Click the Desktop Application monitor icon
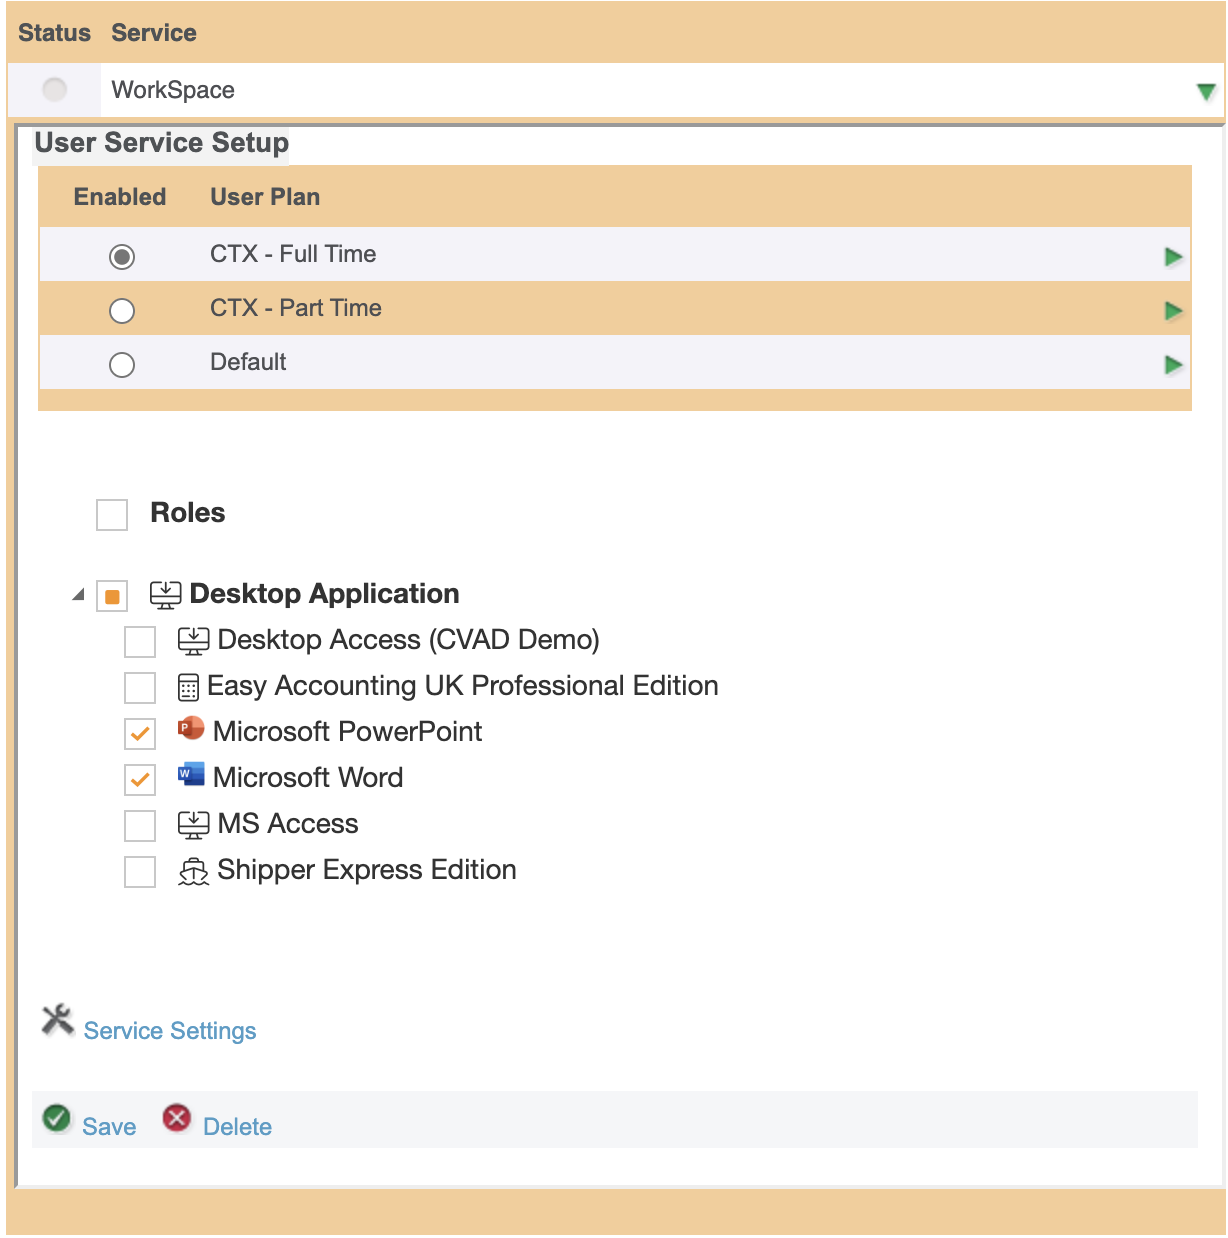This screenshot has height=1238, width=1228. [x=165, y=595]
